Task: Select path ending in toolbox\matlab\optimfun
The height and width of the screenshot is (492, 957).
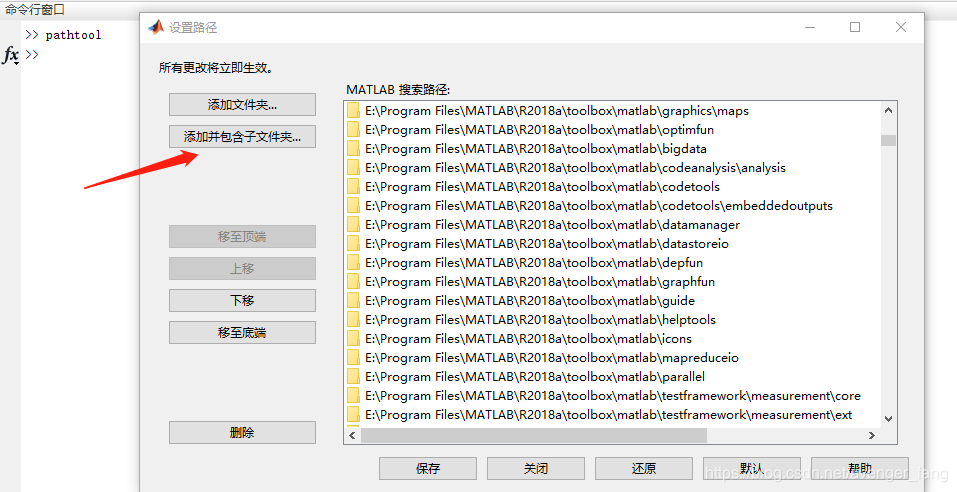Action: [x=540, y=129]
